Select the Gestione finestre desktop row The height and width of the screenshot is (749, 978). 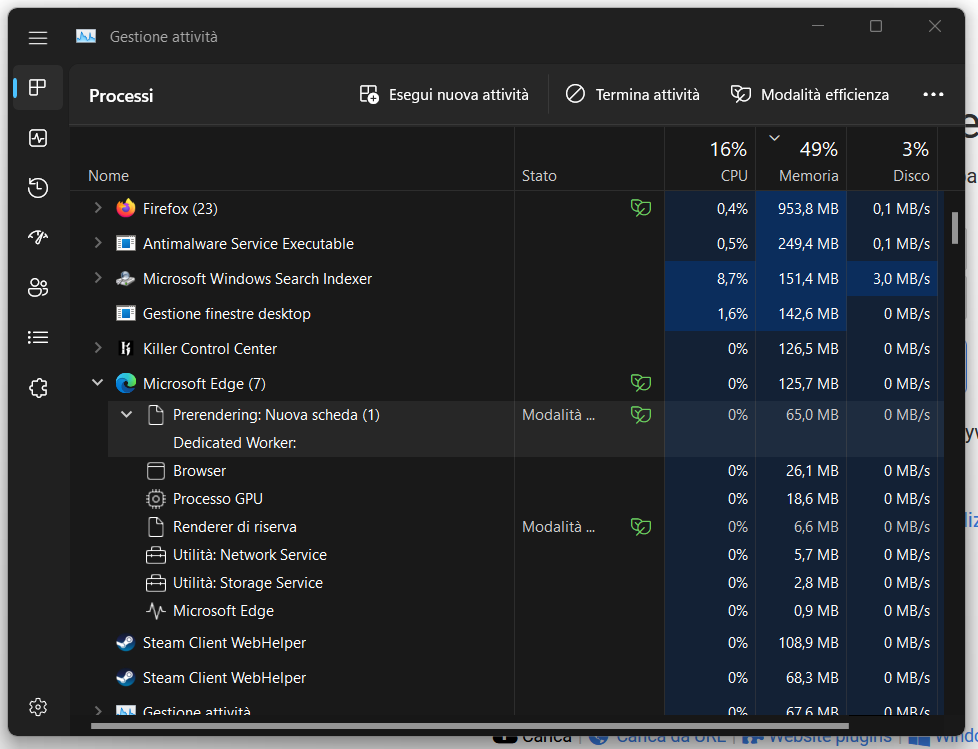506,314
